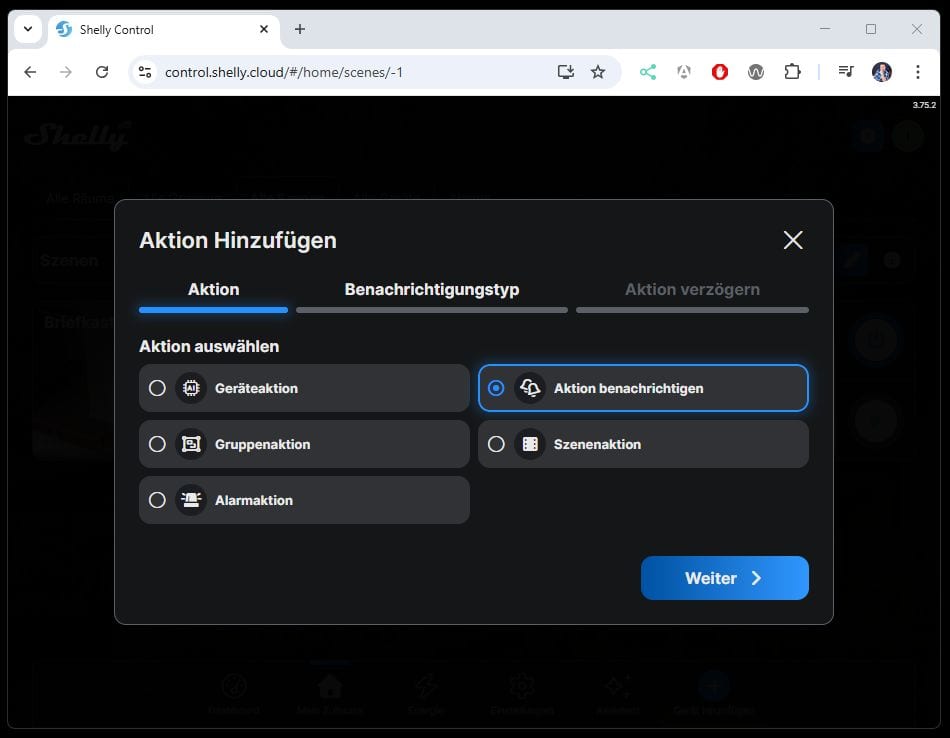This screenshot has width=950, height=738.
Task: Switch to the Benachrichtigungstyp tab
Action: [x=432, y=288]
